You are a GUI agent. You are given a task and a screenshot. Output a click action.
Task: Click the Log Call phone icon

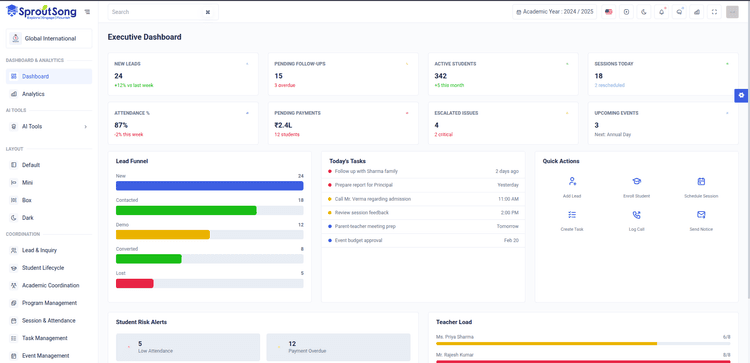click(x=637, y=215)
